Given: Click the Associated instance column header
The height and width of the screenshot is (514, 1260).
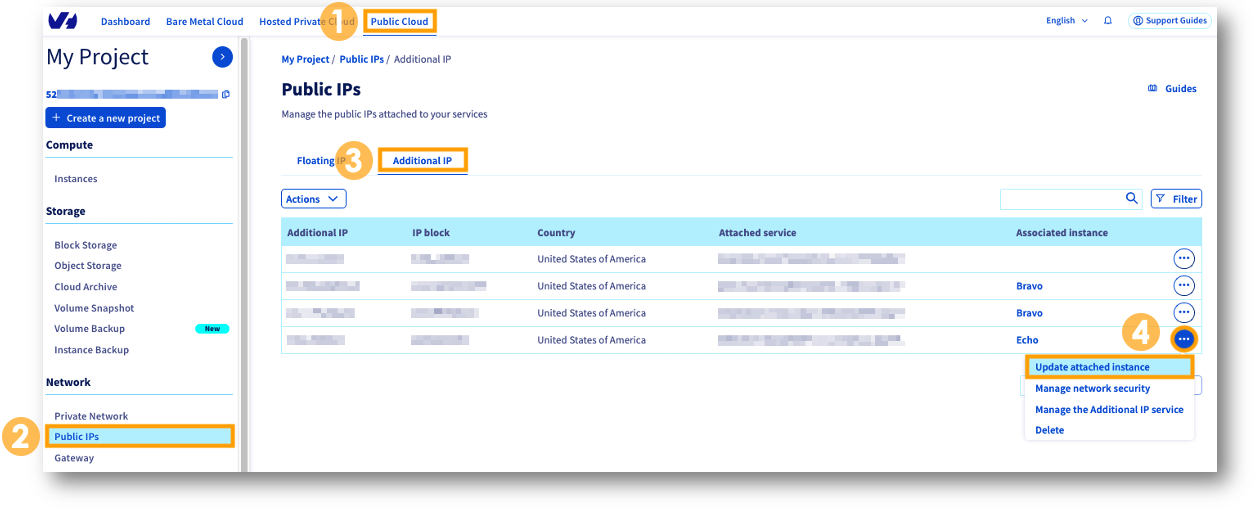Looking at the screenshot, I should (1062, 232).
